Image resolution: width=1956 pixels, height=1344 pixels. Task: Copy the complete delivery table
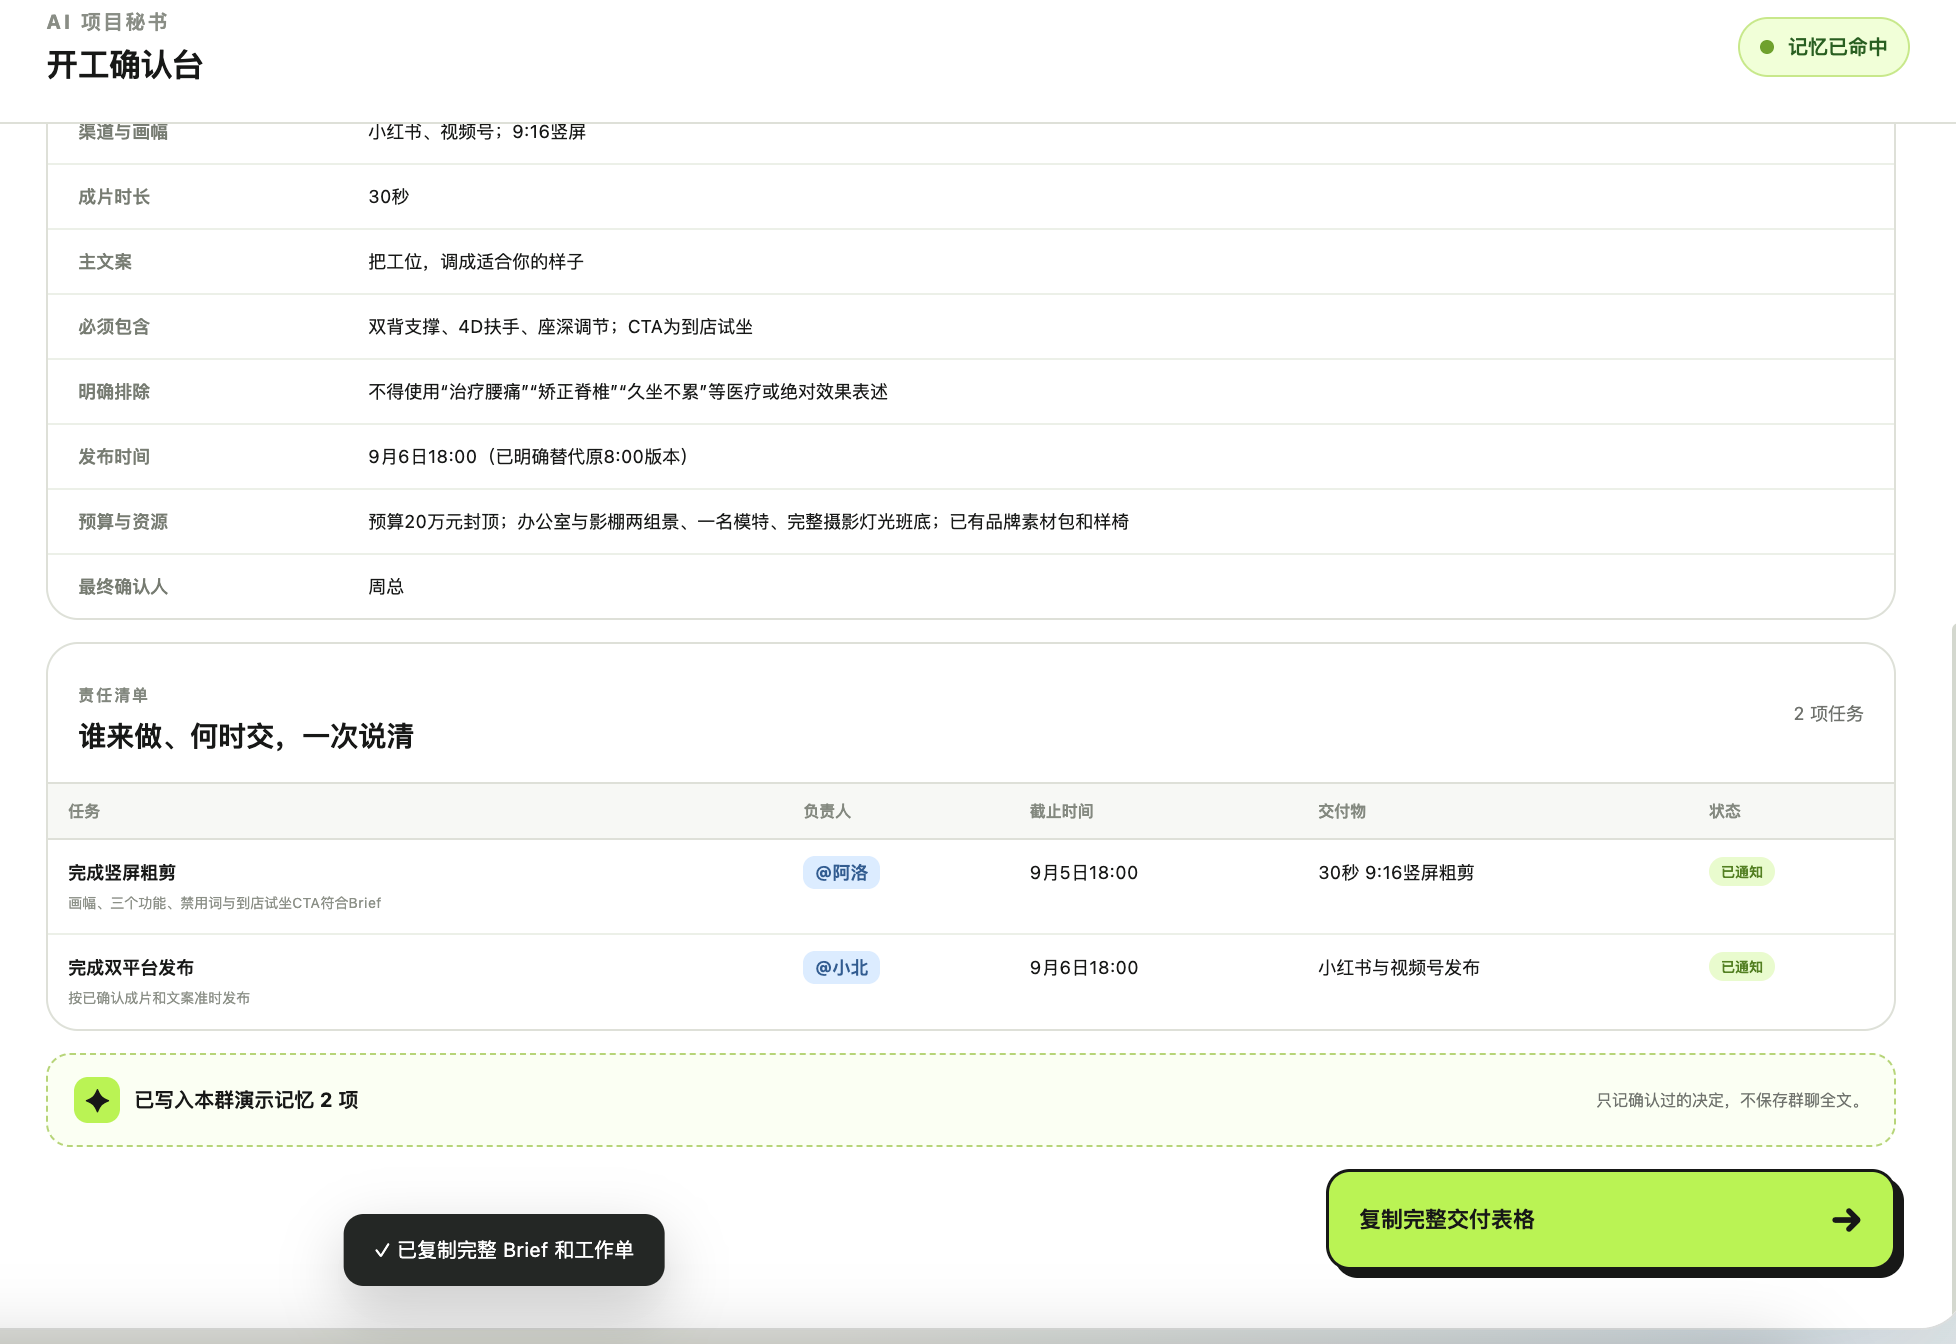tap(1610, 1219)
